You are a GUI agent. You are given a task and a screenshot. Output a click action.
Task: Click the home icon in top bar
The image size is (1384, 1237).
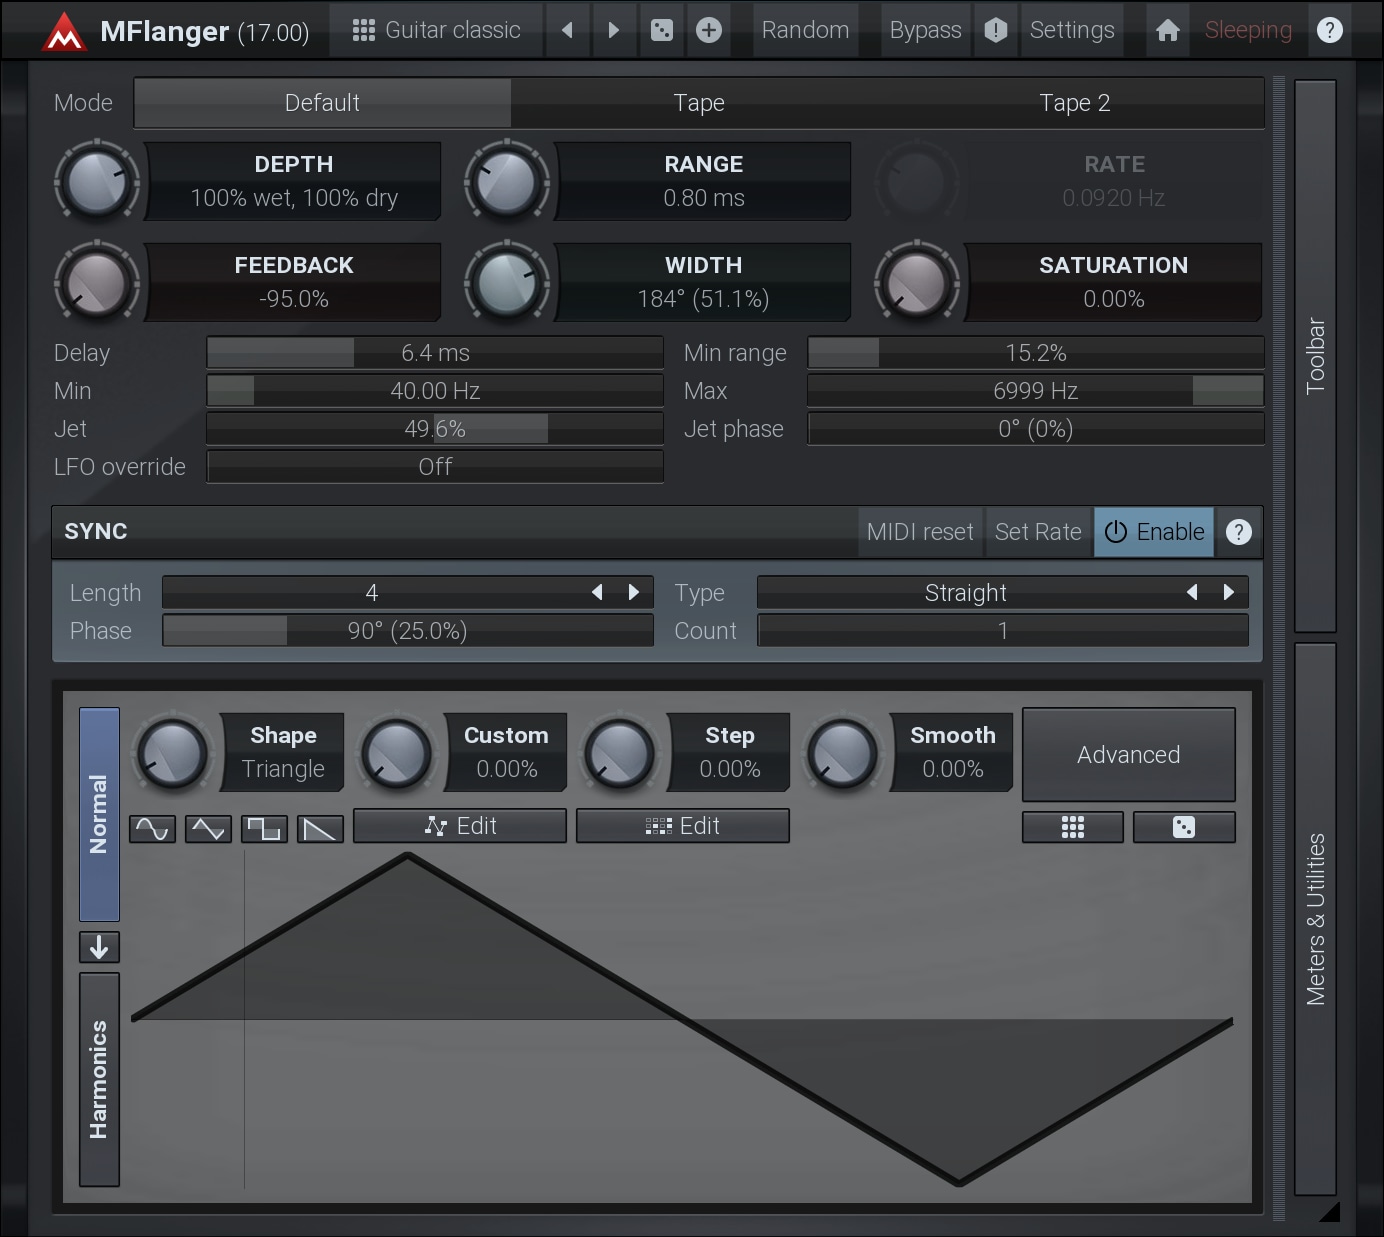pos(1167,30)
